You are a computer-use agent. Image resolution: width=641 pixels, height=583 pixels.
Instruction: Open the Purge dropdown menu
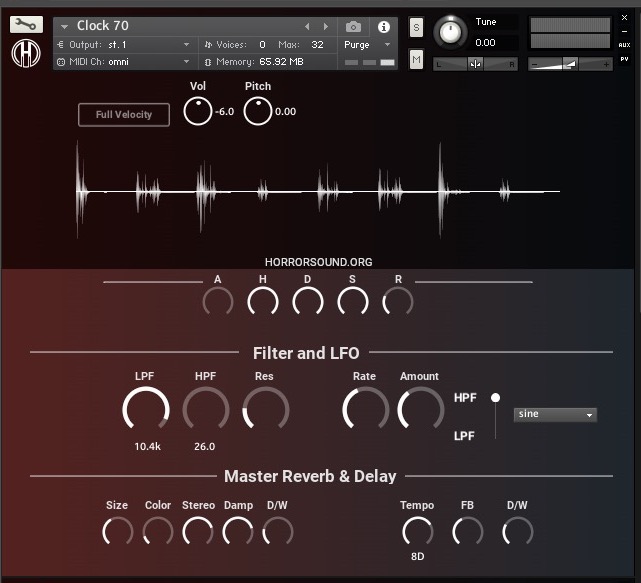(x=367, y=45)
